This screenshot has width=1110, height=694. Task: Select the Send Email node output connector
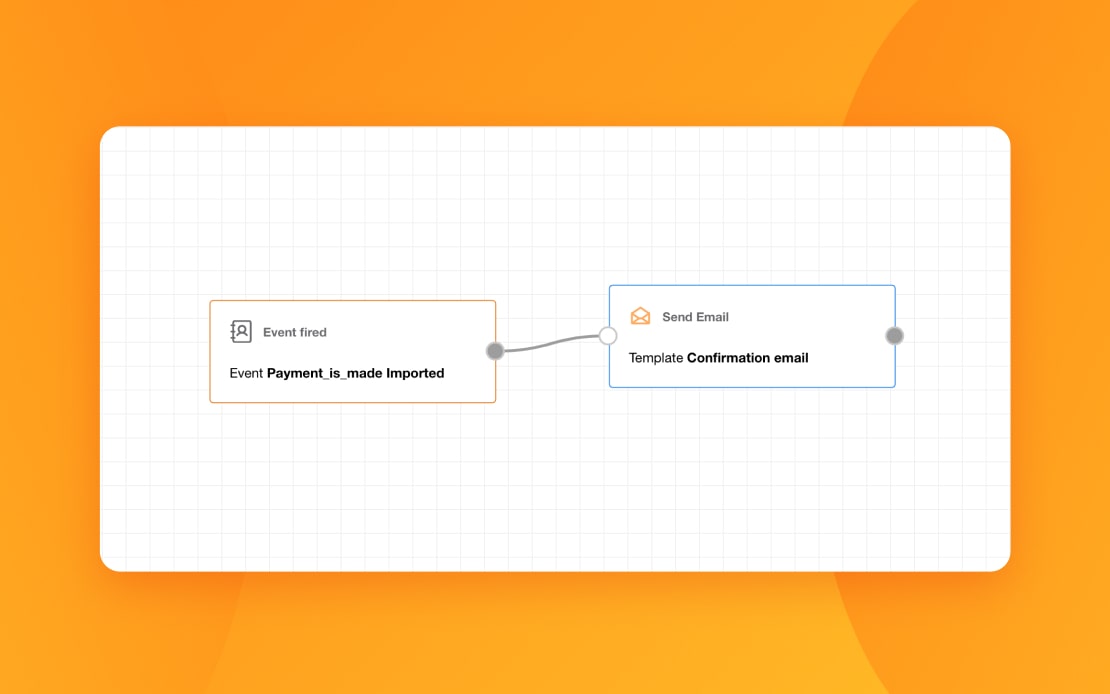click(894, 336)
